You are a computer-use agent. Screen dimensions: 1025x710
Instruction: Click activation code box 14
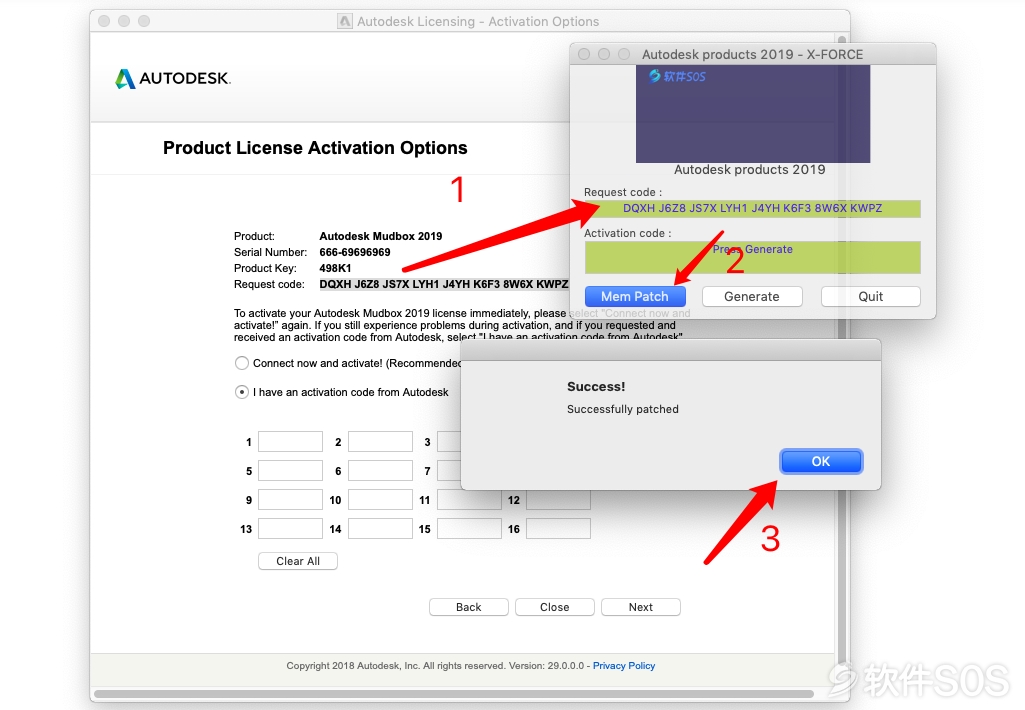click(x=380, y=528)
